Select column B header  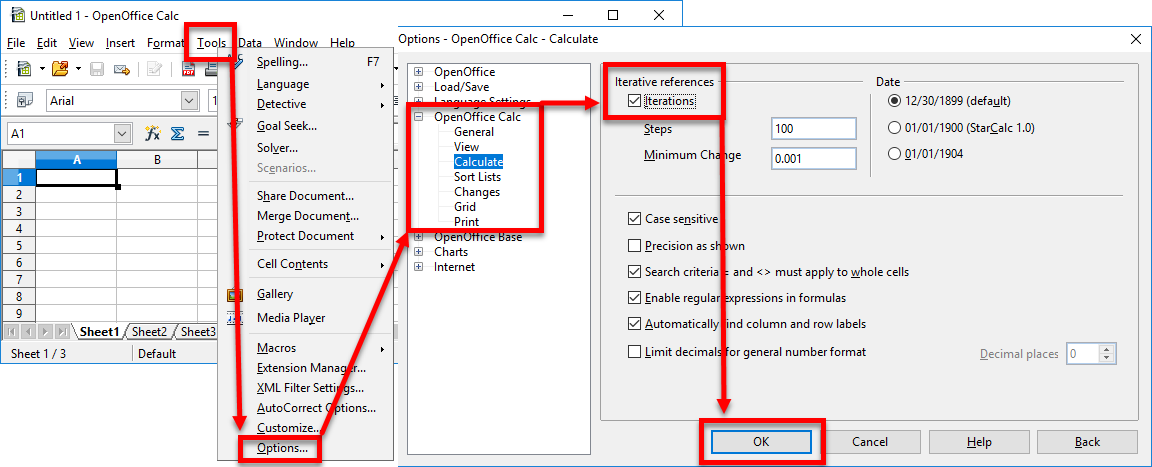click(x=157, y=159)
